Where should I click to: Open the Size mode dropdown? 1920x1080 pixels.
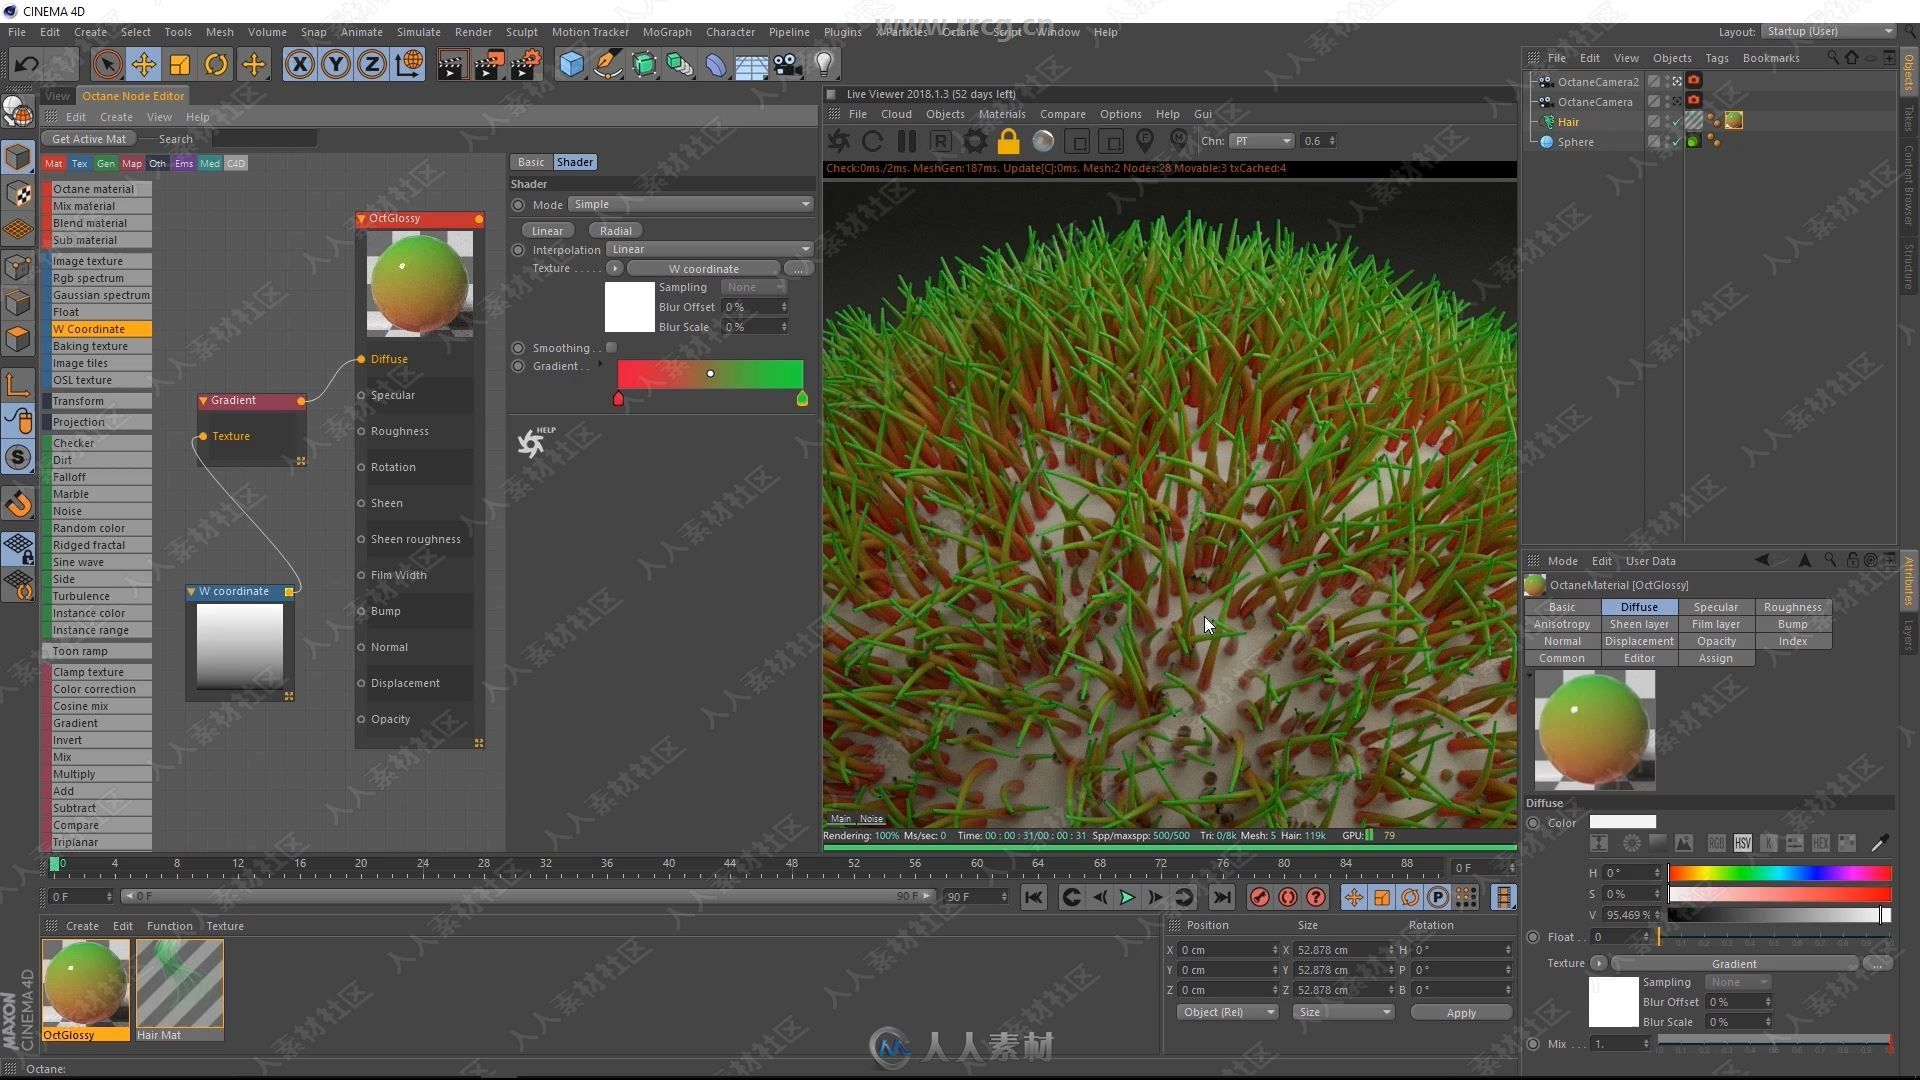(x=1343, y=1012)
